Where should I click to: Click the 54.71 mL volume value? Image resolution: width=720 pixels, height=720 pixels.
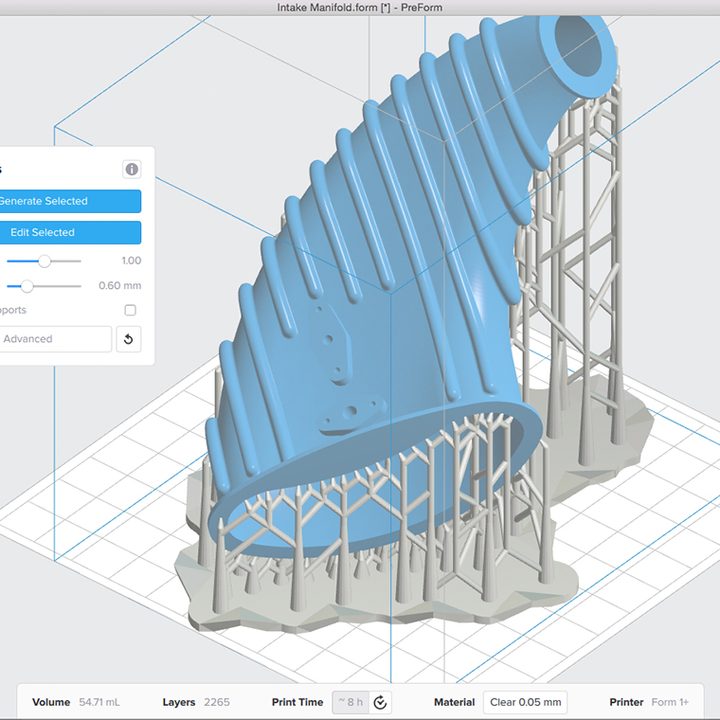pyautogui.click(x=99, y=703)
